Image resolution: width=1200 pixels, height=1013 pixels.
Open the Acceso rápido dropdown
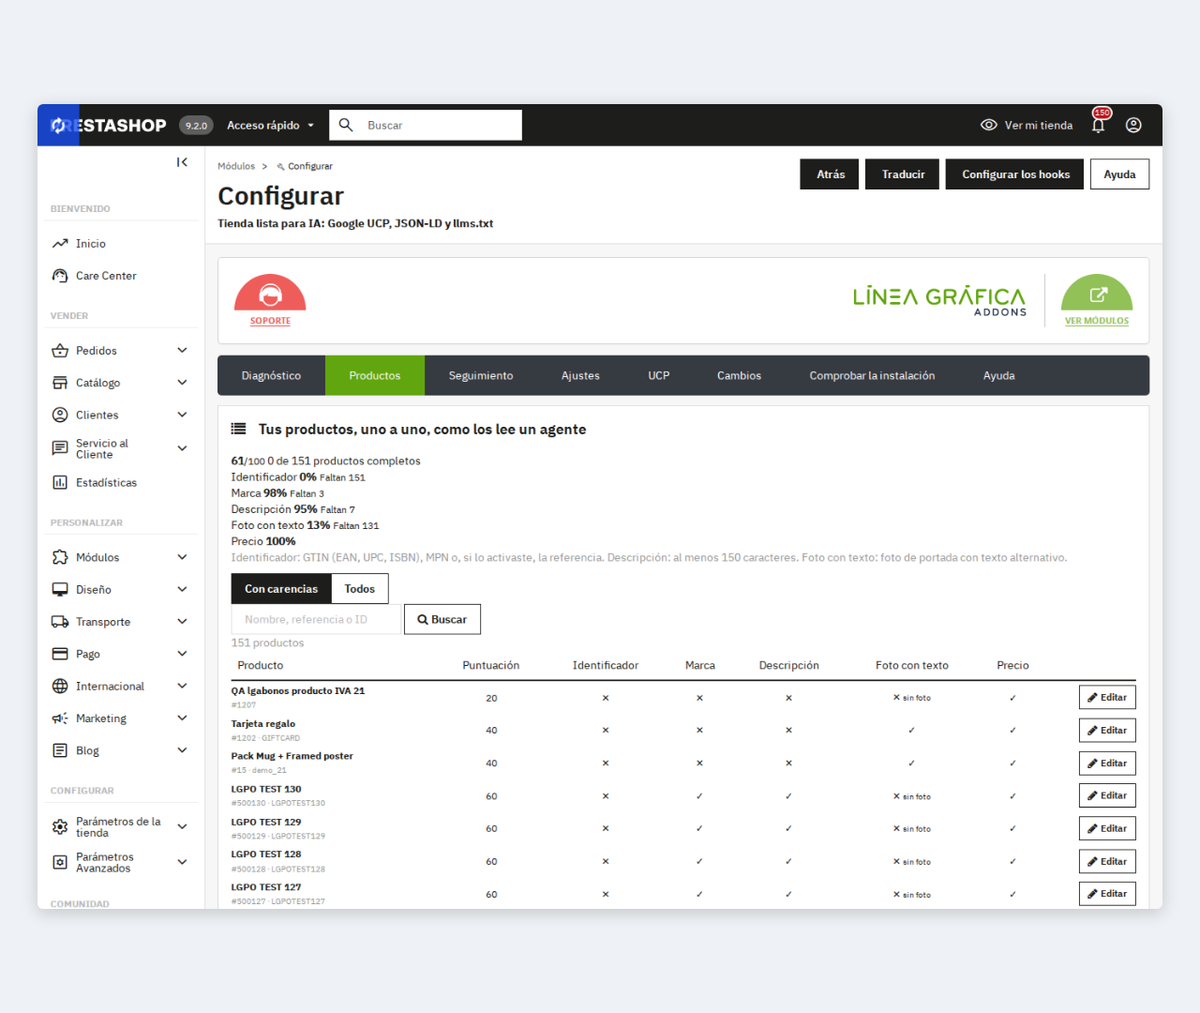pos(270,125)
